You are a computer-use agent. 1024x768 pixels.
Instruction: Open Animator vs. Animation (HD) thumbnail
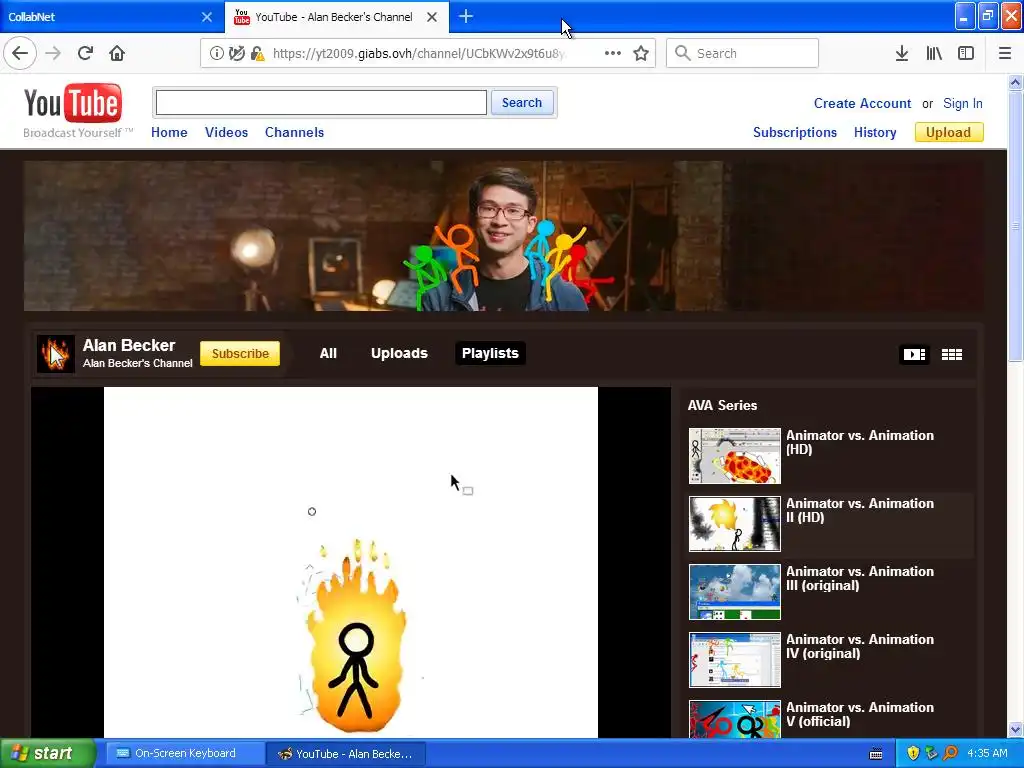click(735, 456)
